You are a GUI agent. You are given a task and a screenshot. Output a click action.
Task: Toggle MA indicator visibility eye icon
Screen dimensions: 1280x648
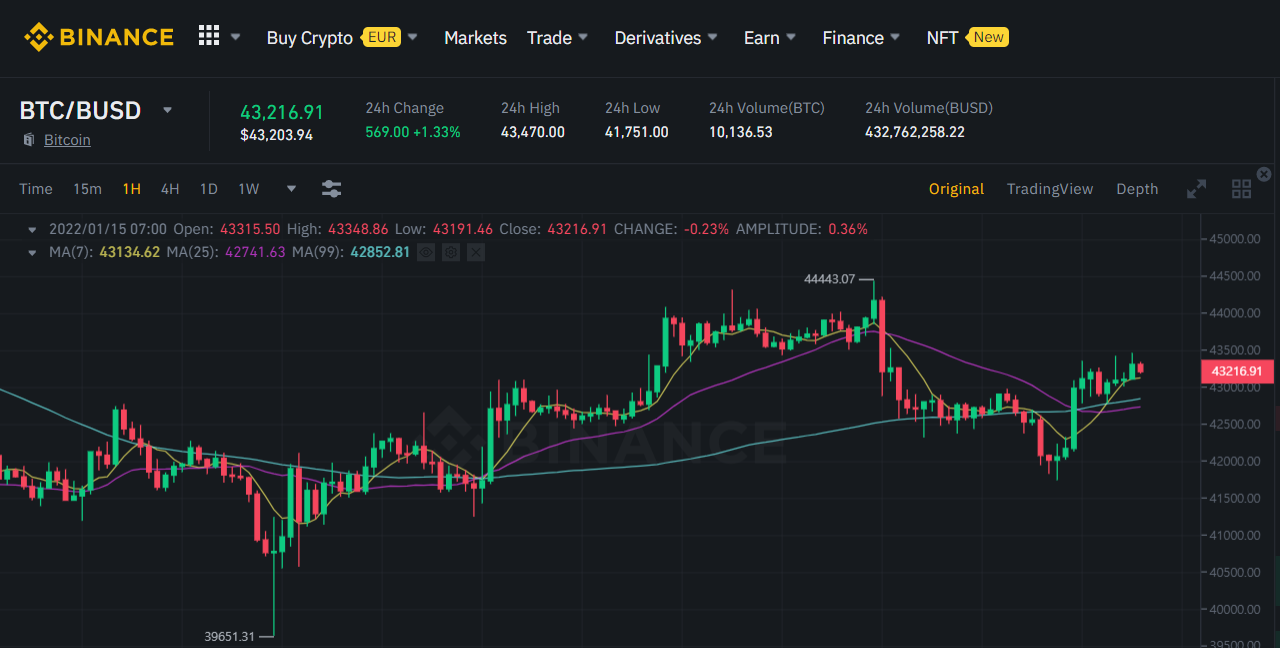pyautogui.click(x=426, y=252)
